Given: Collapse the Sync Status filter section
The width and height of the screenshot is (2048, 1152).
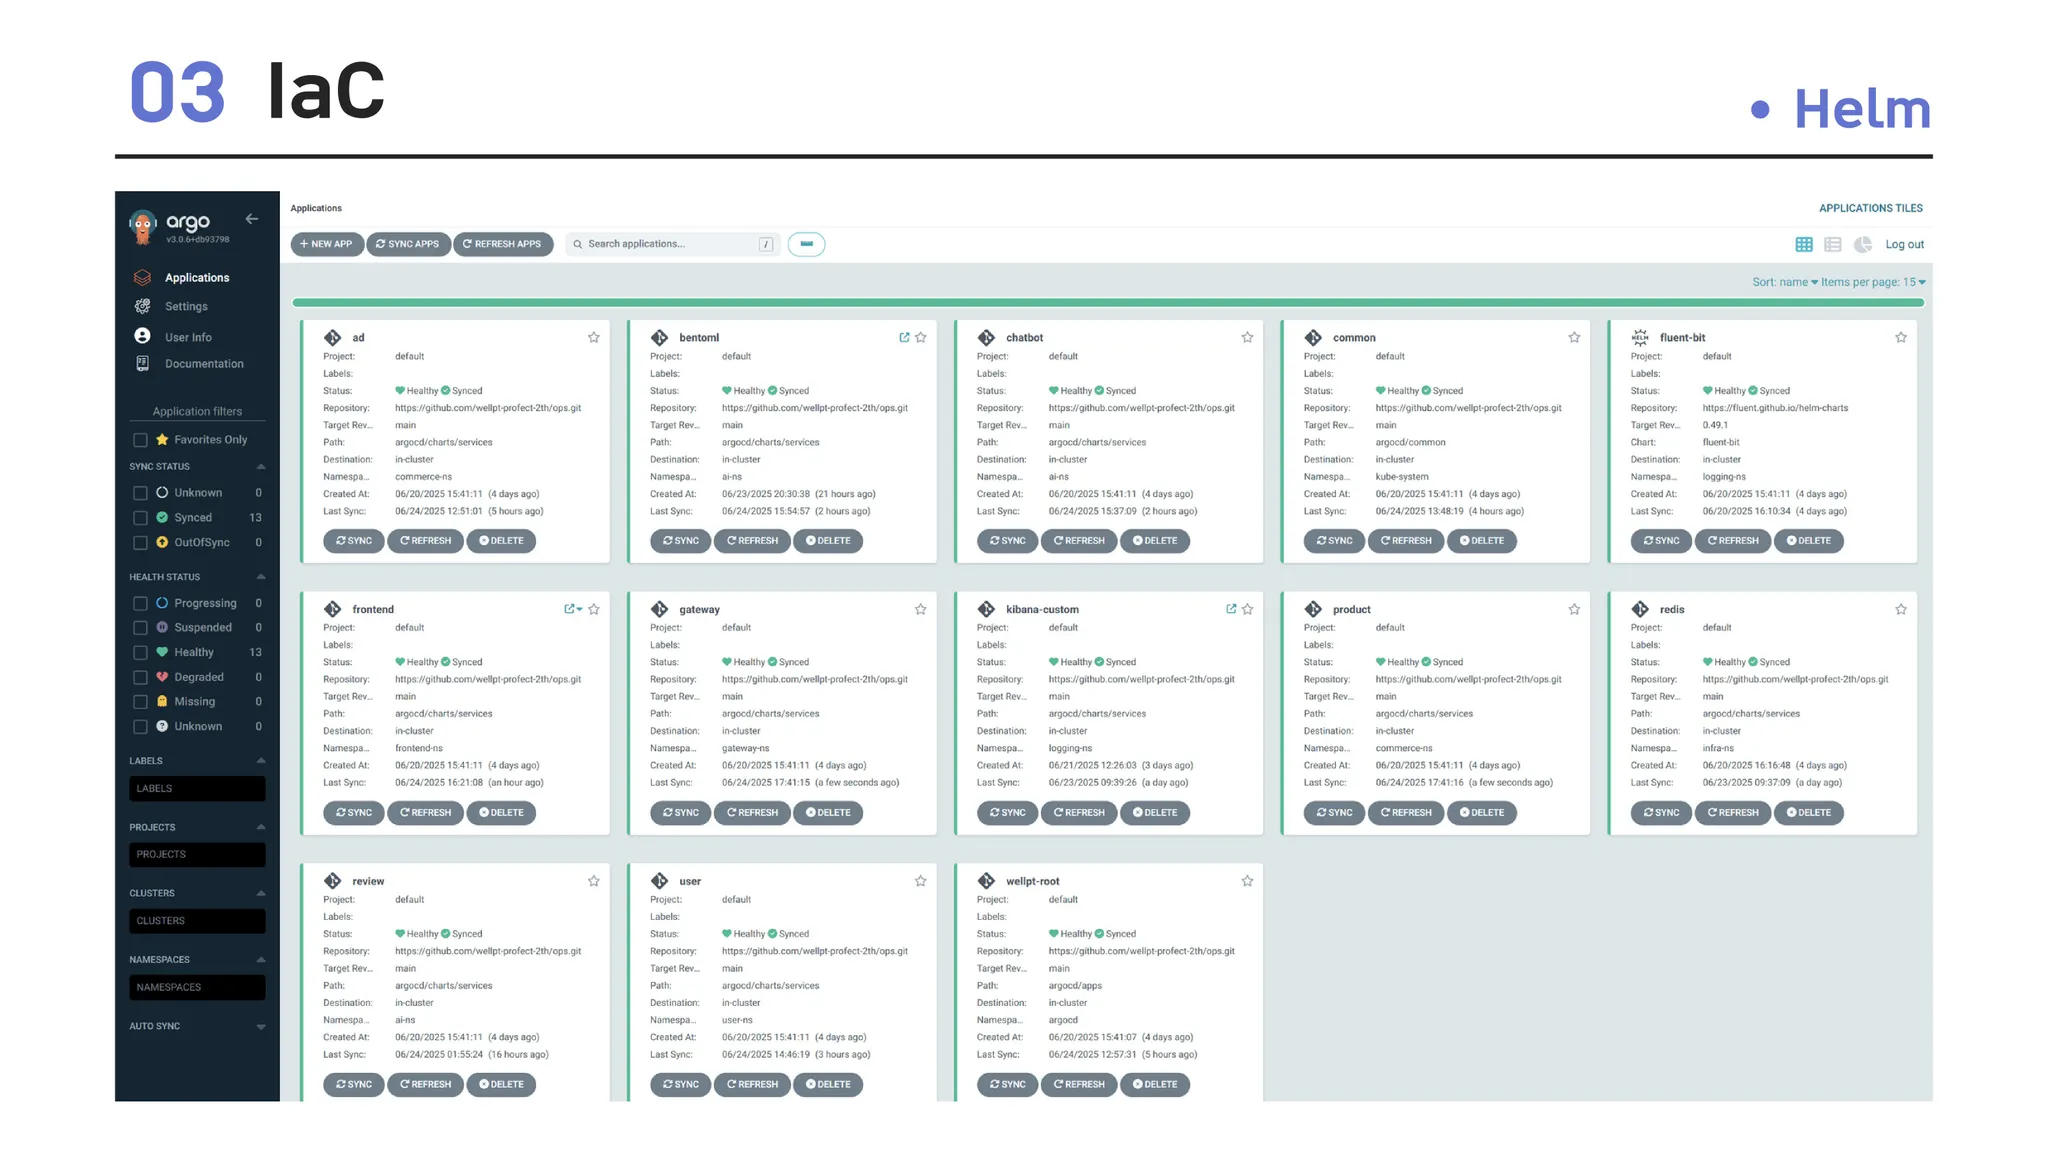Looking at the screenshot, I should click(261, 467).
